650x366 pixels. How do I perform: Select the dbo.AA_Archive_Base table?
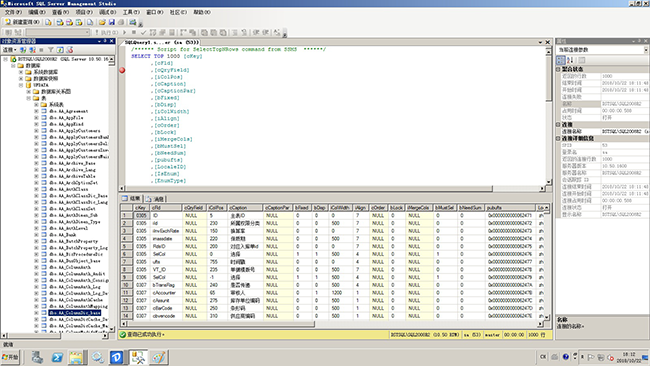(72, 163)
